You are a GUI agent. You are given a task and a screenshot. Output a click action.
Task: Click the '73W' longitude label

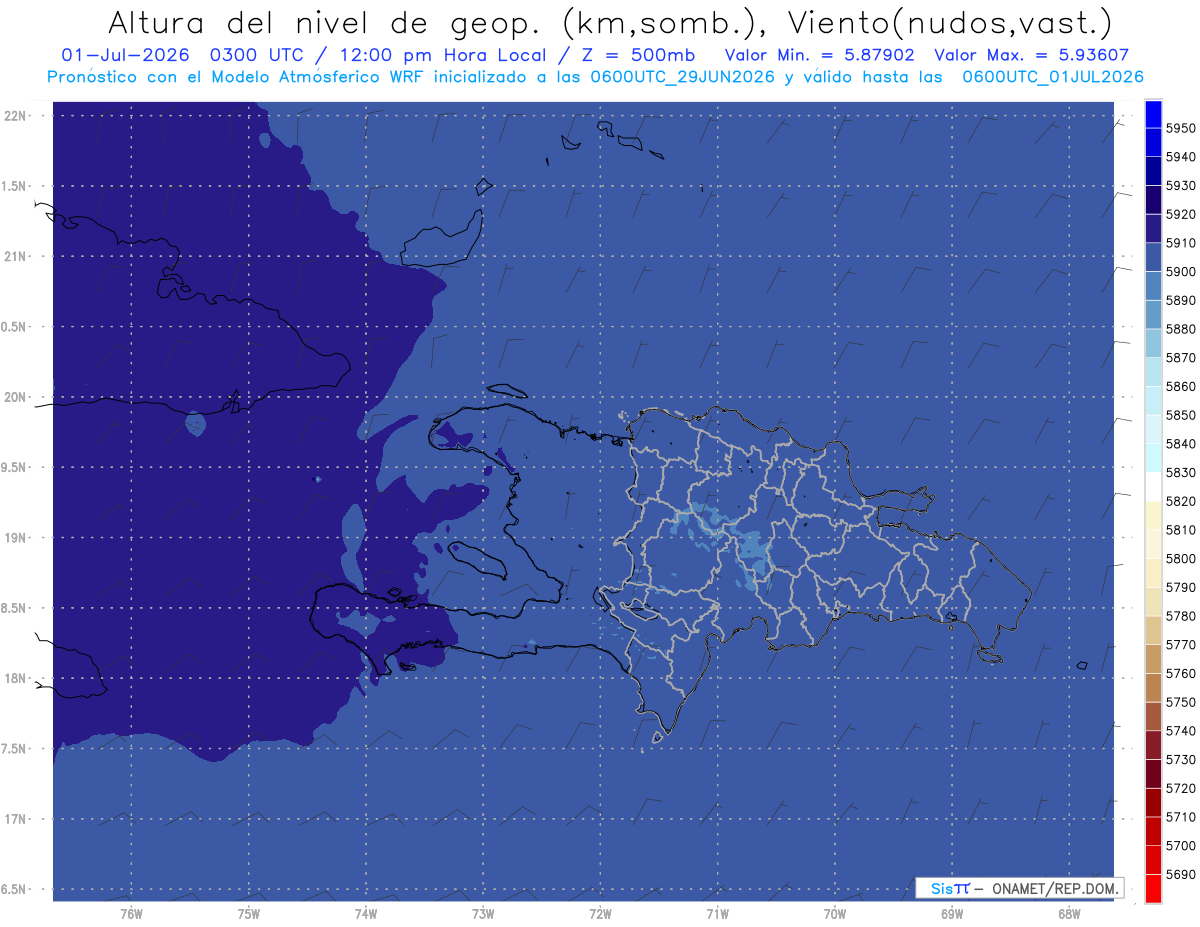[x=483, y=914]
